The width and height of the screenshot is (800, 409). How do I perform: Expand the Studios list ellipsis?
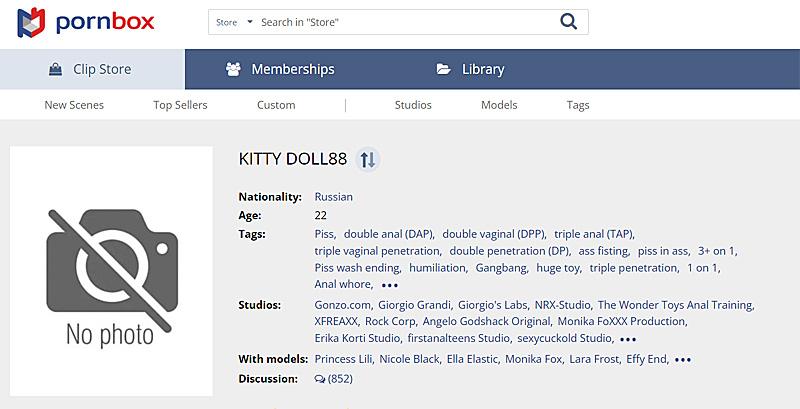[628, 339]
